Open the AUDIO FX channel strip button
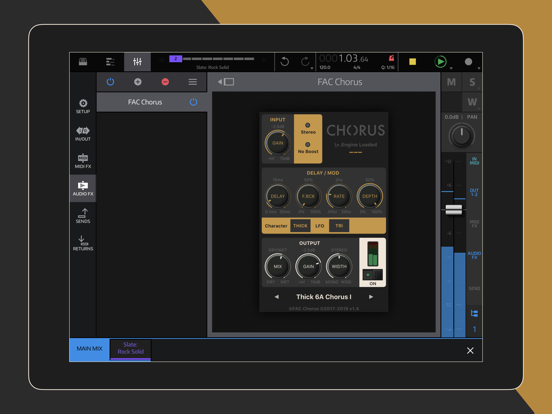The image size is (552, 414). 474,255
